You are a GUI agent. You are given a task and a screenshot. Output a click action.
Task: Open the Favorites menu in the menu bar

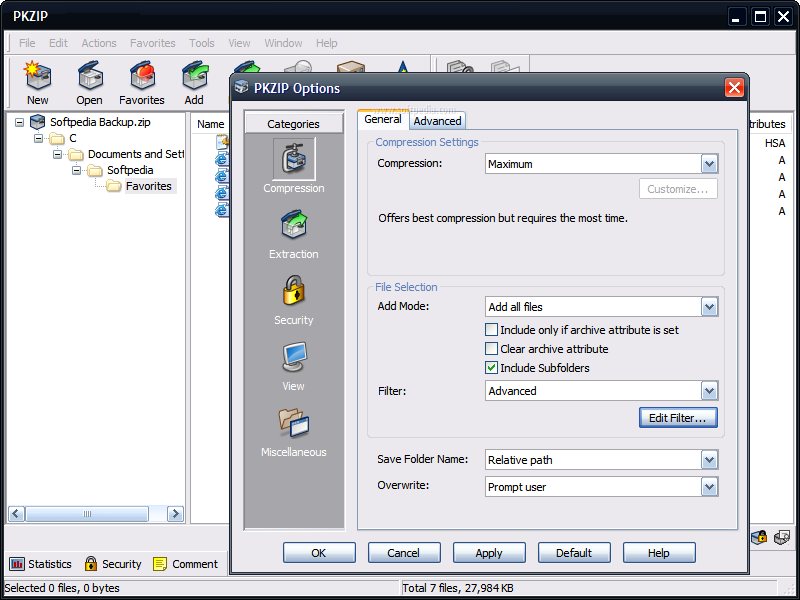pyautogui.click(x=153, y=43)
